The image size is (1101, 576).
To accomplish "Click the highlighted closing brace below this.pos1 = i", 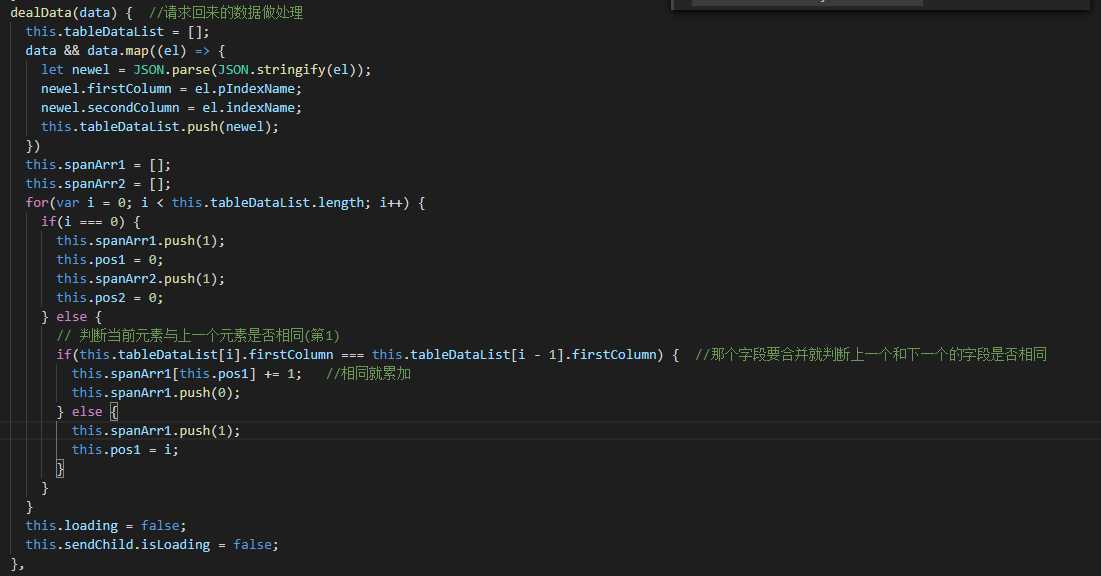I will tap(60, 468).
